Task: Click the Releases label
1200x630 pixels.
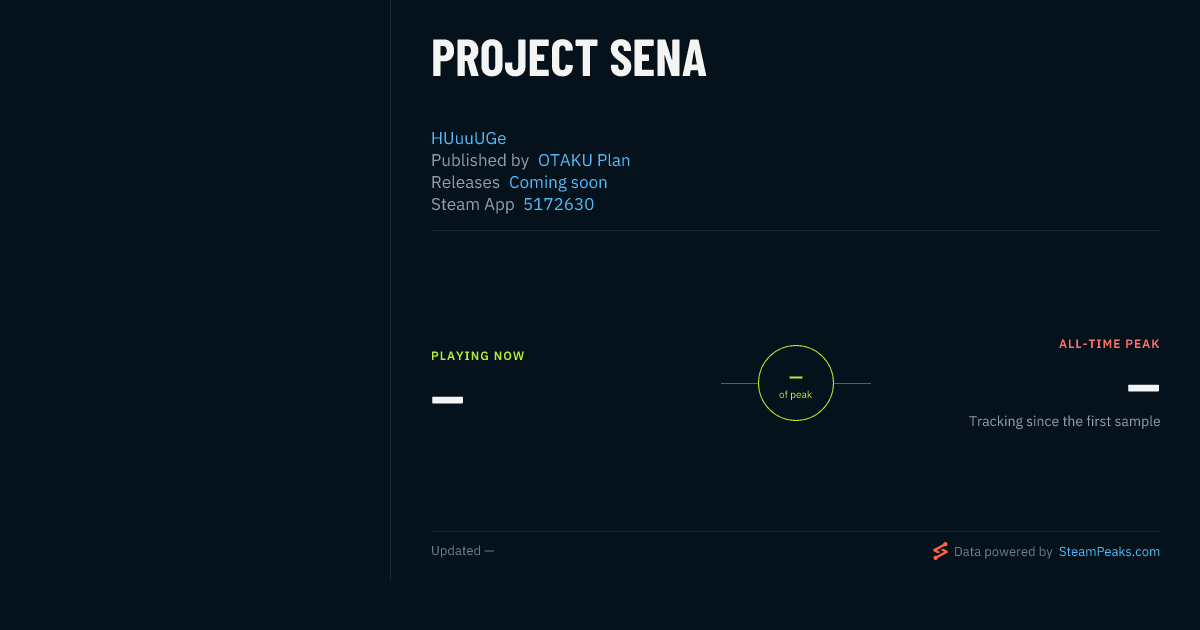Action: click(x=465, y=182)
